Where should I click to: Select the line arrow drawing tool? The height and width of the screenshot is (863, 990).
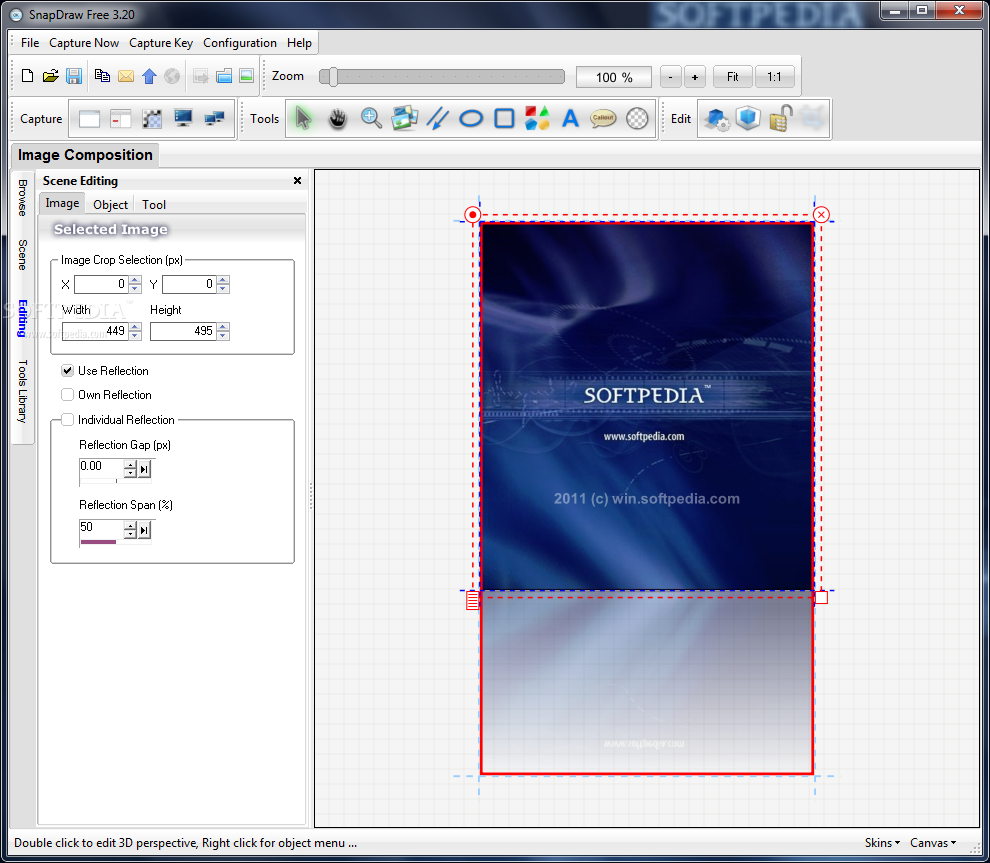(438, 118)
